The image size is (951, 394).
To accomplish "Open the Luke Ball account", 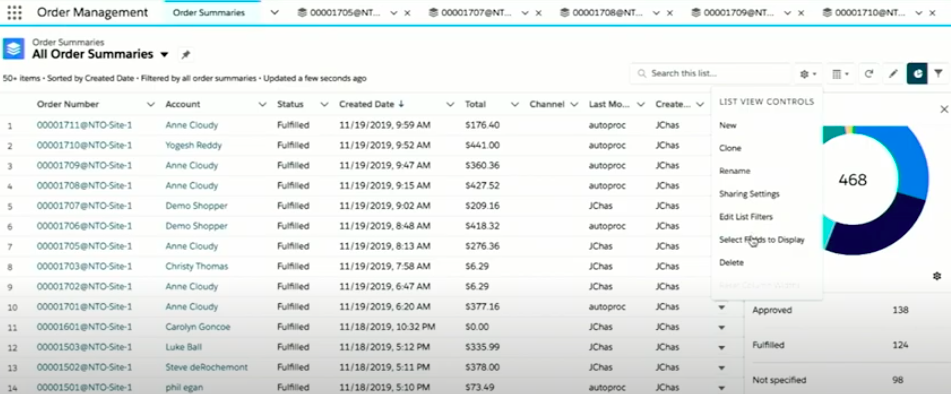I will coord(184,347).
